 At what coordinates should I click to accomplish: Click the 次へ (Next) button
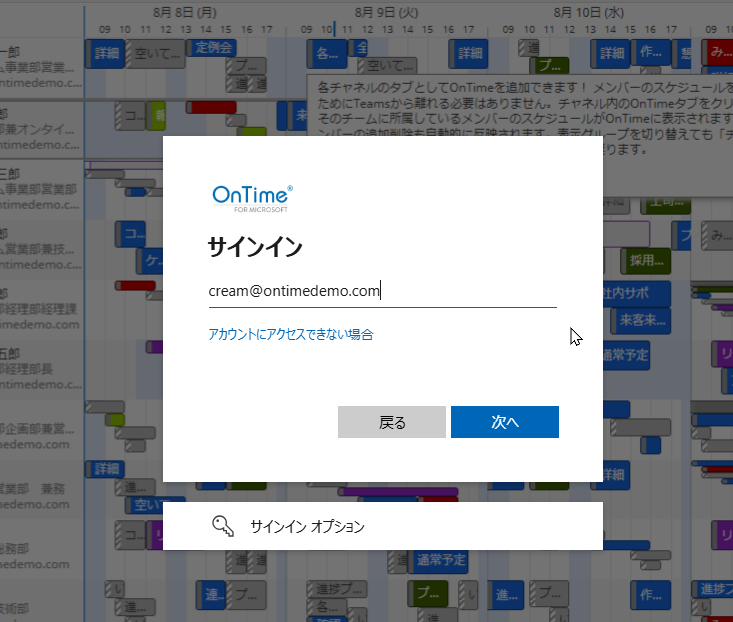[504, 422]
